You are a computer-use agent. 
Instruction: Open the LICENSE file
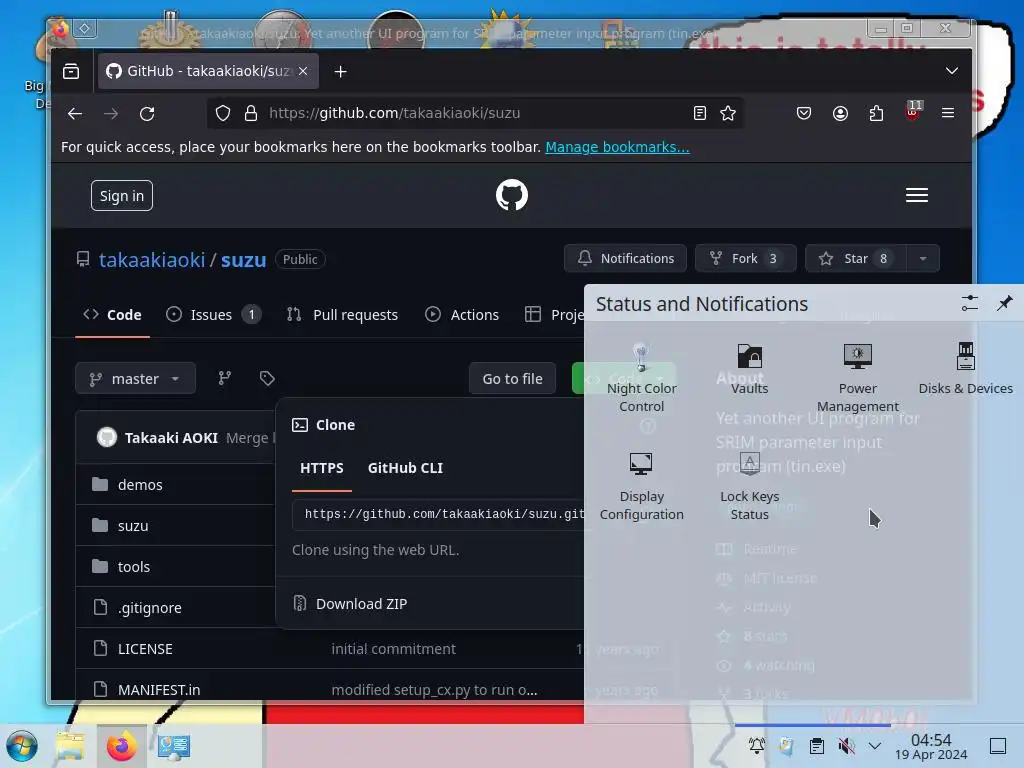pos(145,649)
